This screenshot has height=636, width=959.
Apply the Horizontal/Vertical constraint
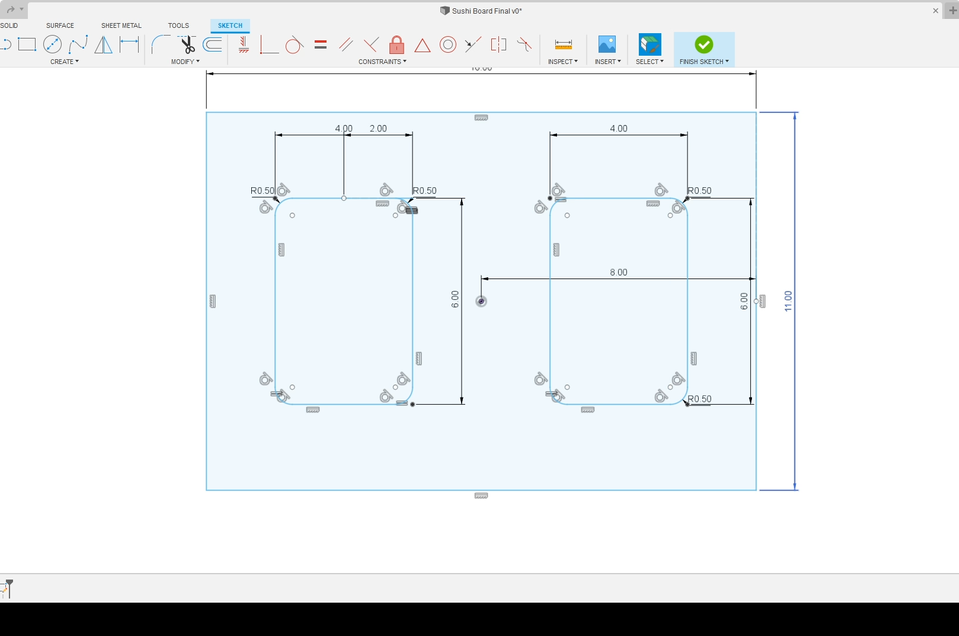pos(243,44)
